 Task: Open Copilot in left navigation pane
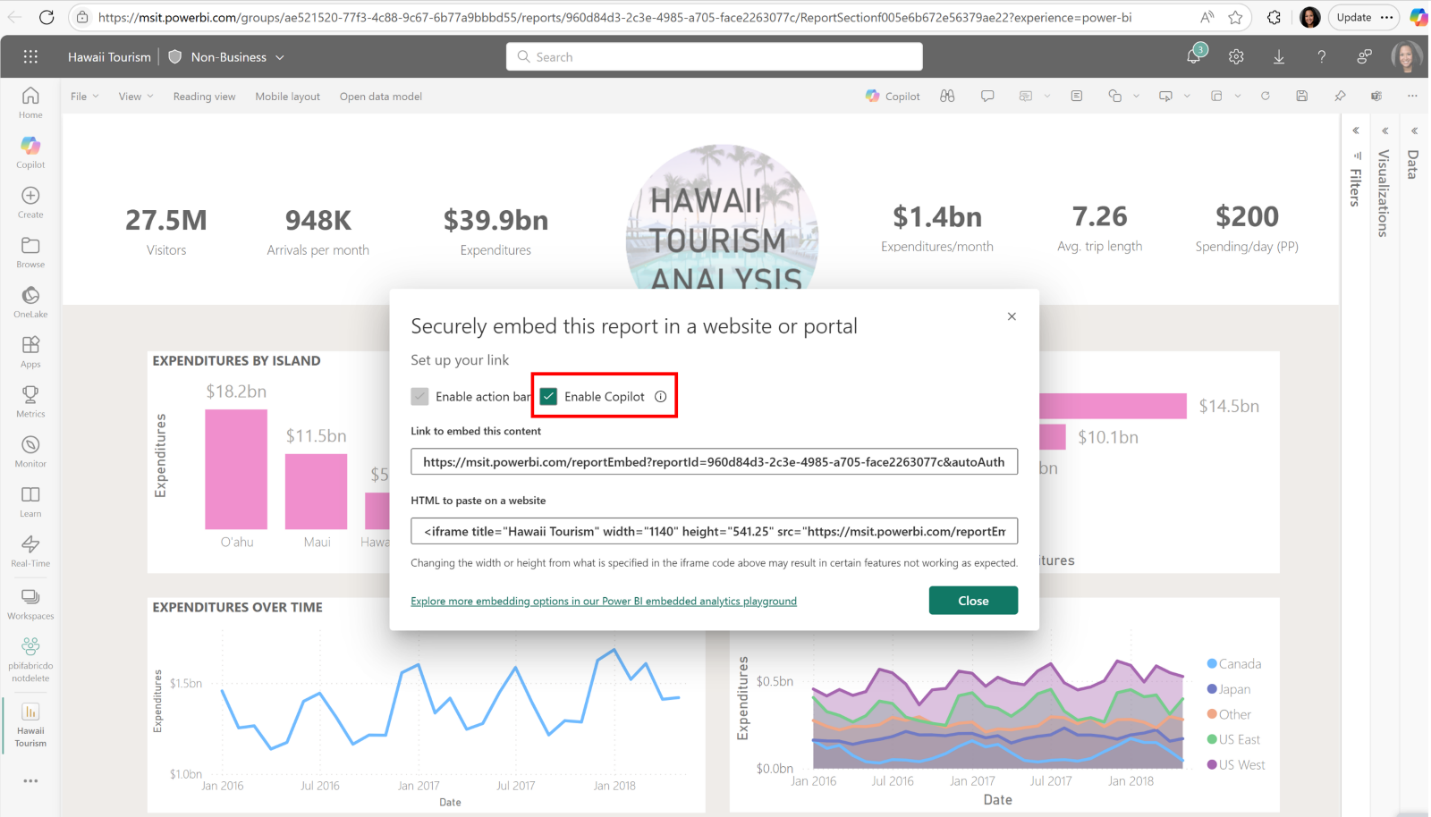(x=30, y=152)
